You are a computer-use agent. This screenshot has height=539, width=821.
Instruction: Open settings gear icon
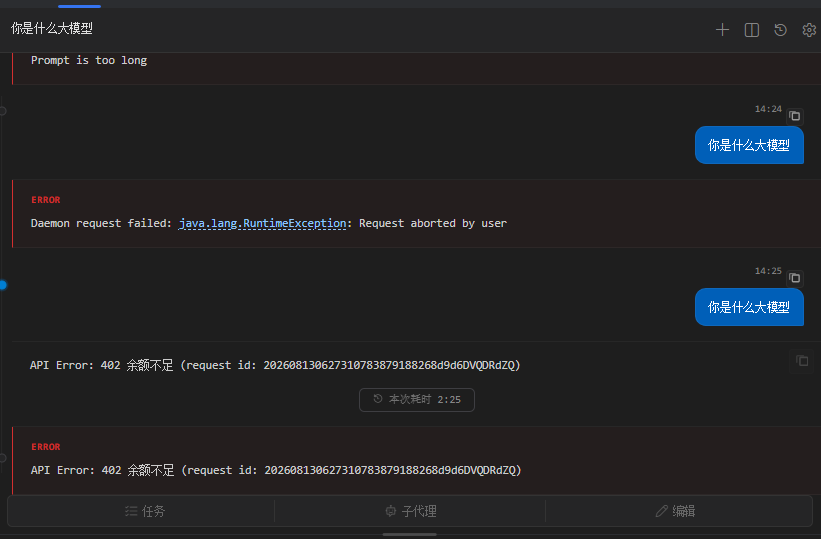[x=809, y=30]
